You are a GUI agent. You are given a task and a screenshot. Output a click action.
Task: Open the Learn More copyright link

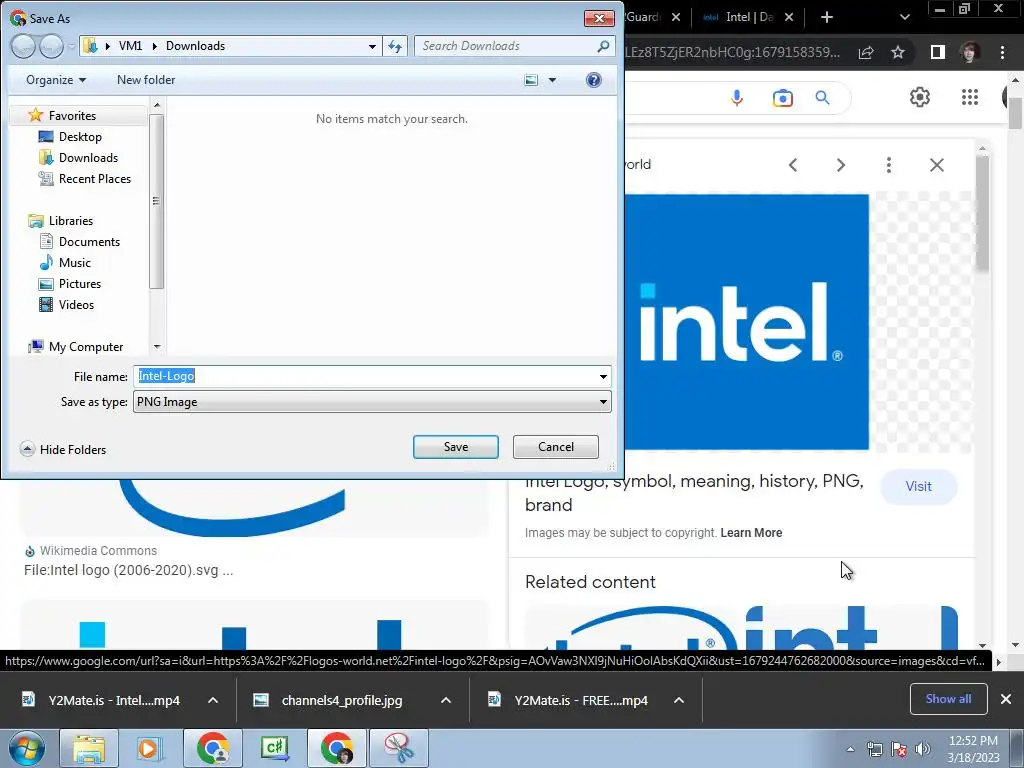pyautogui.click(x=751, y=533)
